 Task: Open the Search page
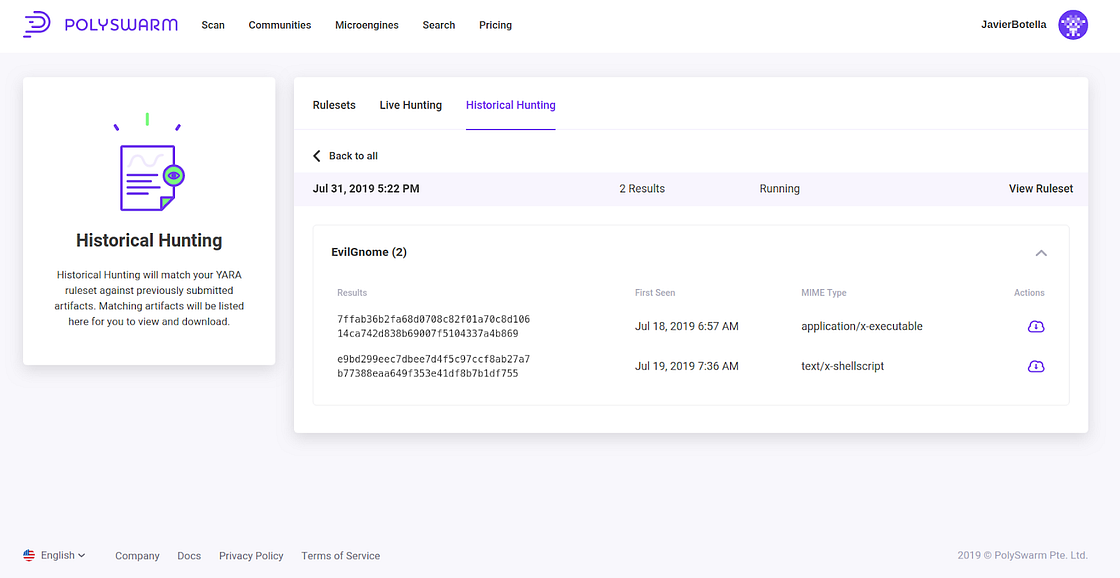tap(439, 25)
